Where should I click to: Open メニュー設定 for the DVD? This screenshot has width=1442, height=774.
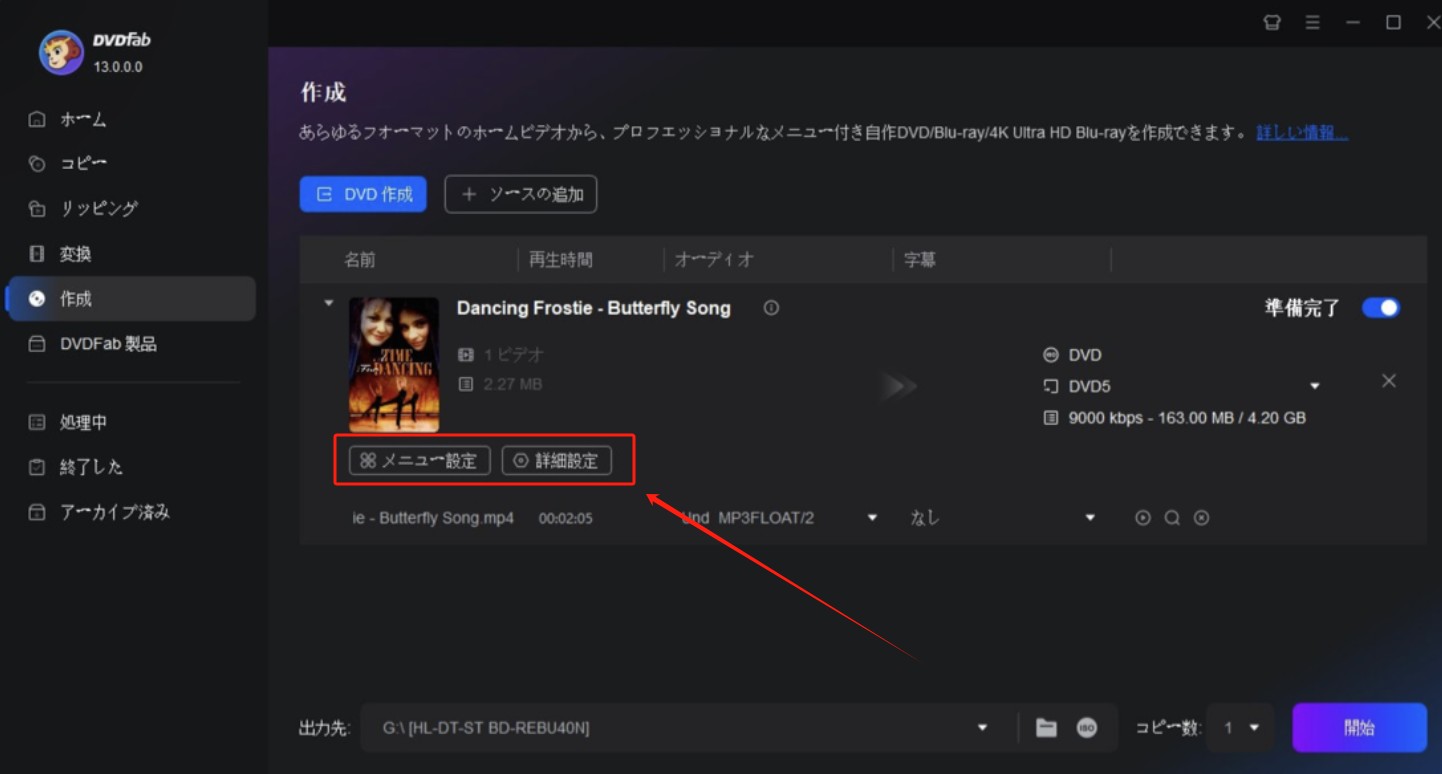coord(420,461)
